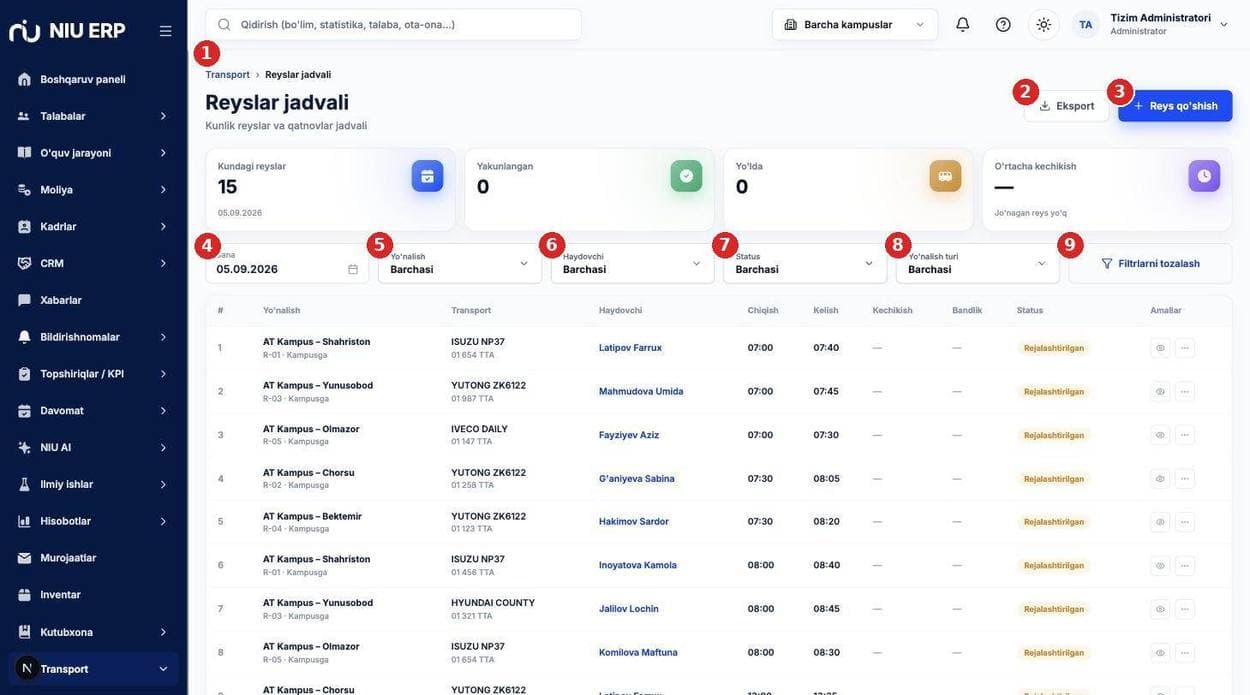Open the Yo'nalish filter dropdown

[x=460, y=263]
